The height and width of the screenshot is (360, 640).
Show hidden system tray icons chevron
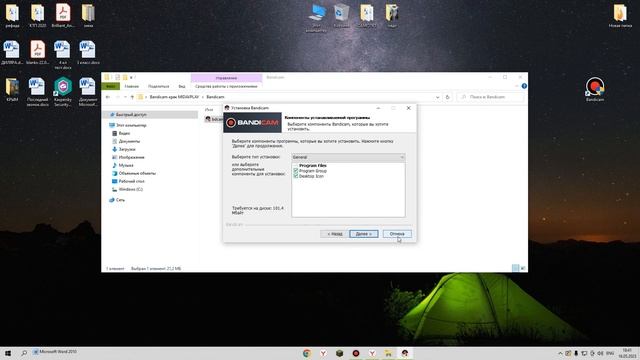[560, 353]
